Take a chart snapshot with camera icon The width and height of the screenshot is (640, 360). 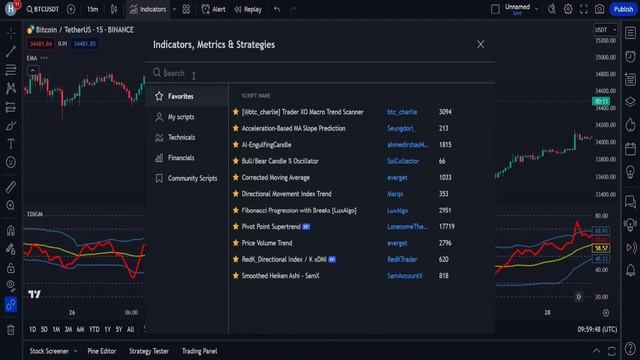tap(599, 9)
